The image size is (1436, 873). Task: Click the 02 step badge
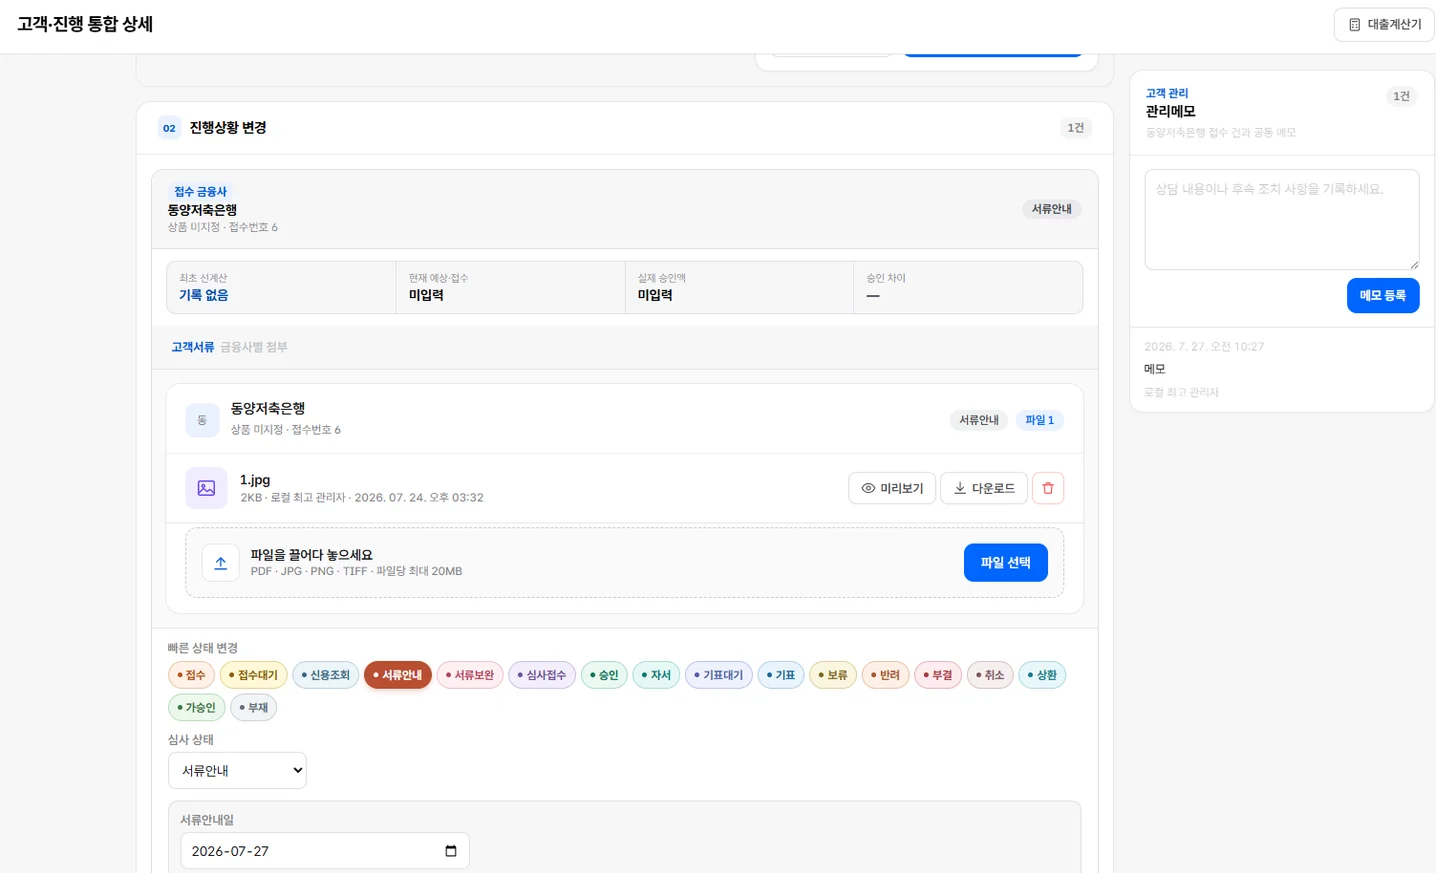170,128
